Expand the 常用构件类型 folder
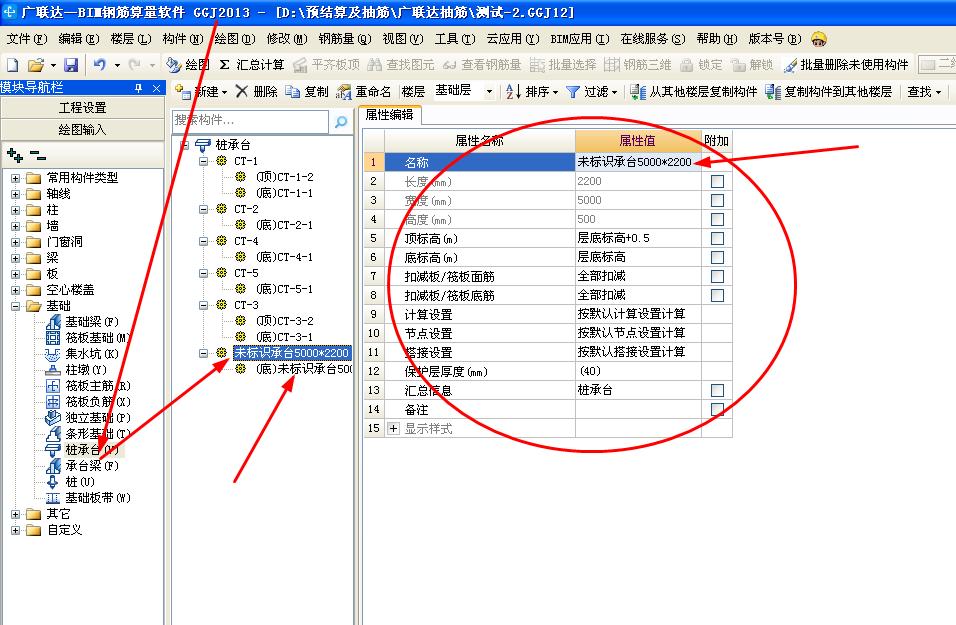The image size is (956, 625). point(16,178)
